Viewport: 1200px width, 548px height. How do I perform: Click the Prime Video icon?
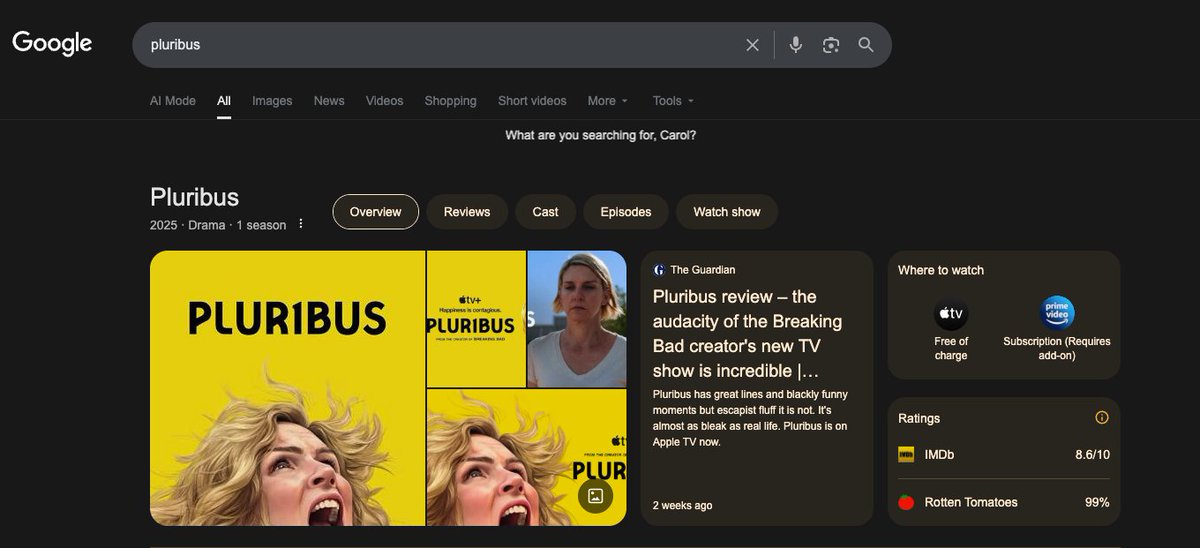tap(1057, 314)
